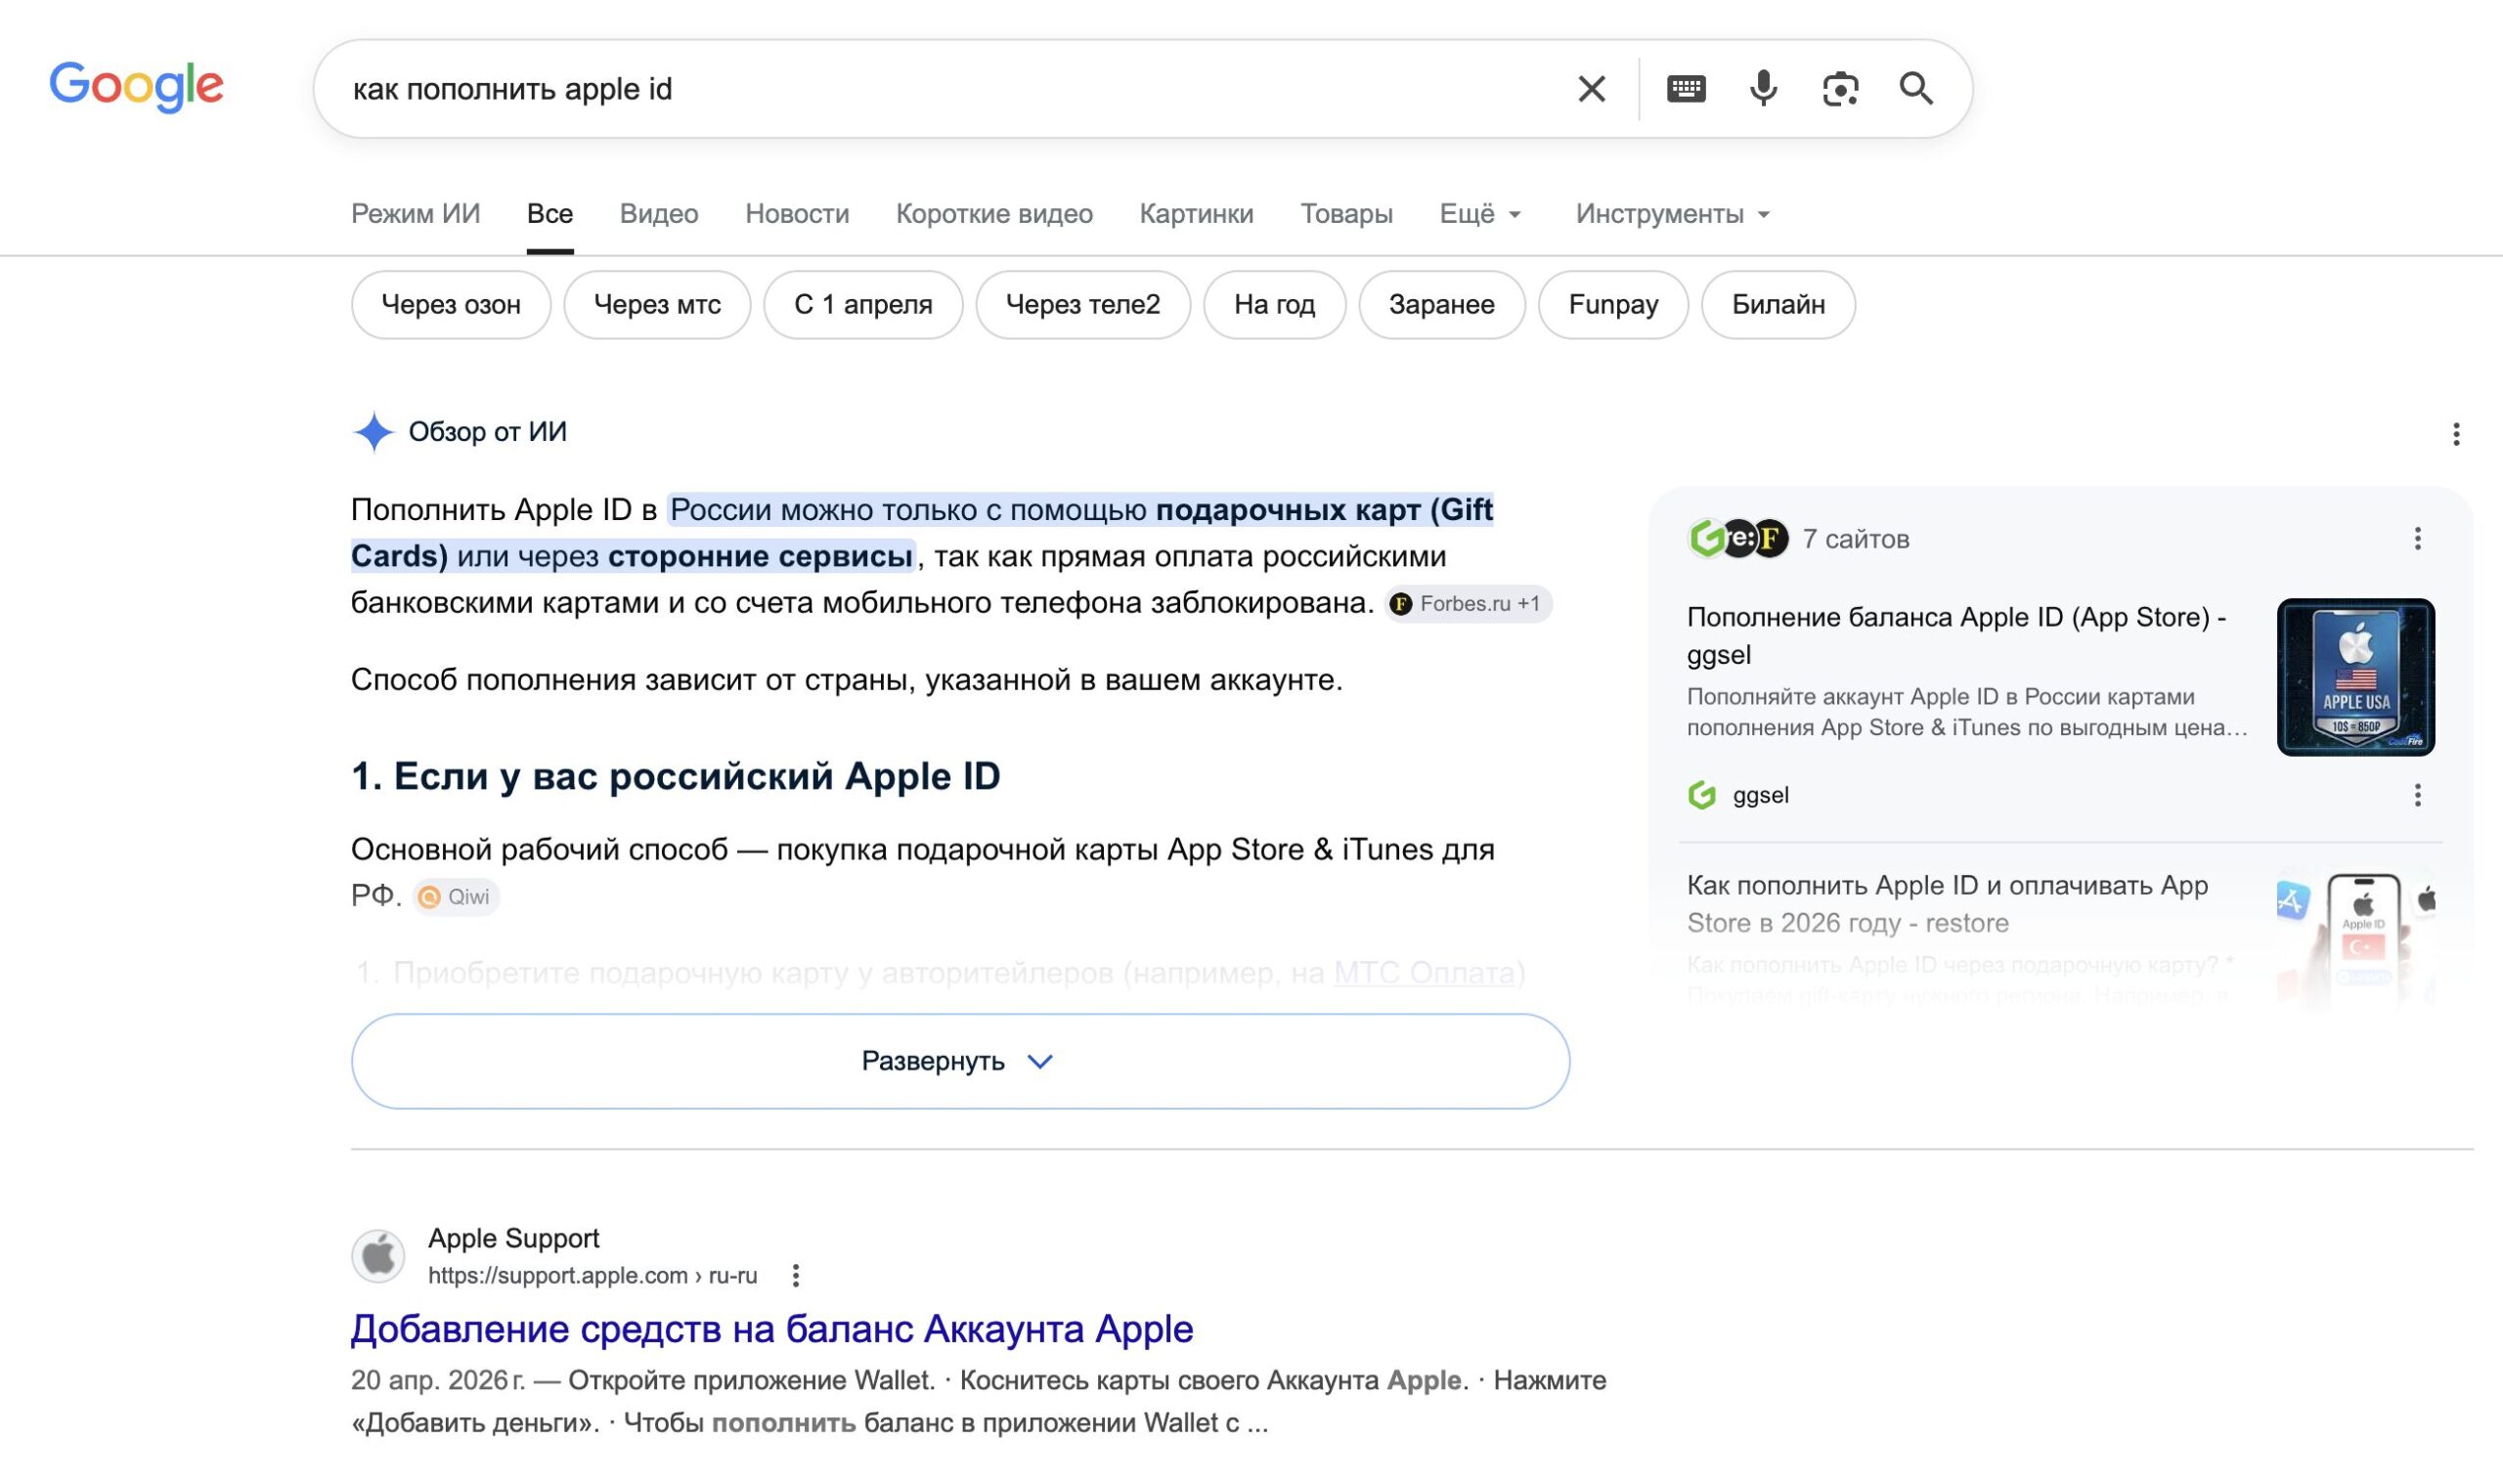Open the Forbes.ru +1 source chip
Viewport: 2503px width, 1484px height.
[1467, 604]
